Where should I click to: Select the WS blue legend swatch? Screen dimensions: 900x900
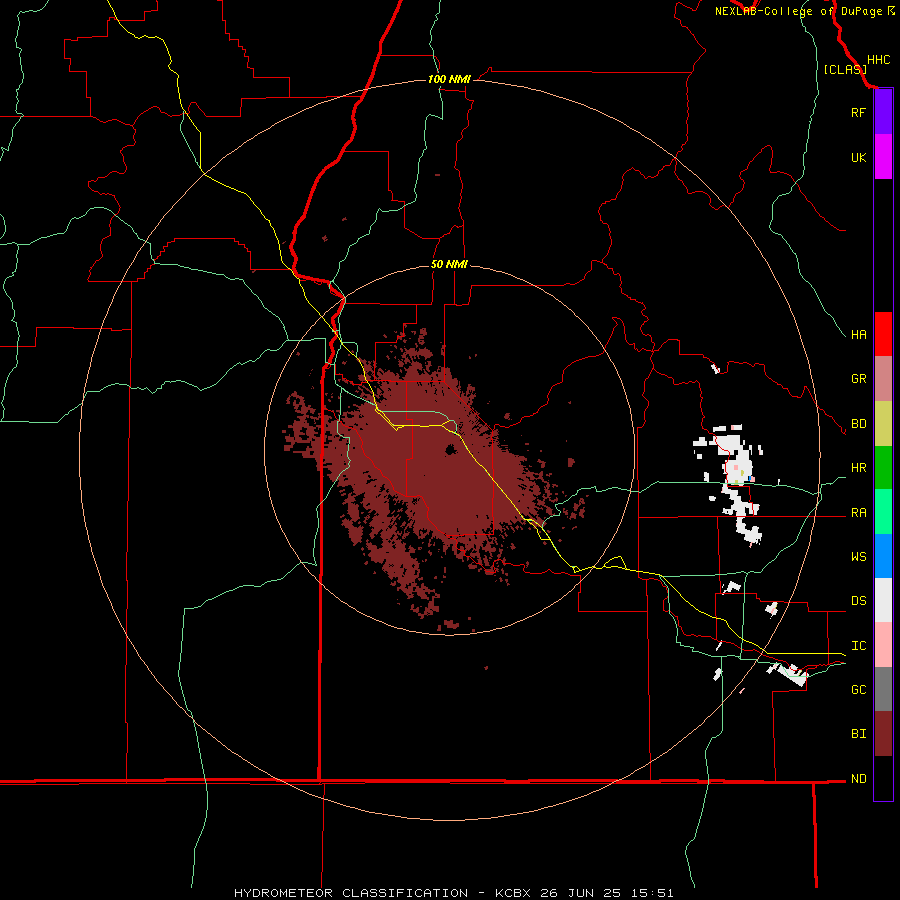pos(883,556)
